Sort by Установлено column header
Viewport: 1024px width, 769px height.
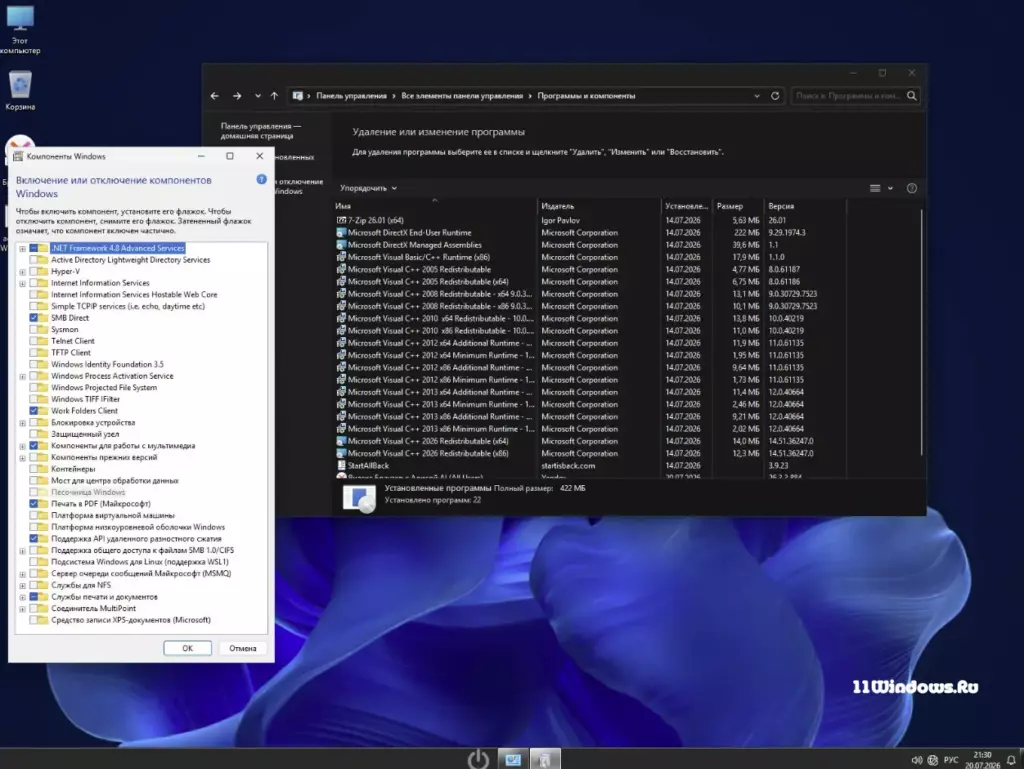coord(686,206)
